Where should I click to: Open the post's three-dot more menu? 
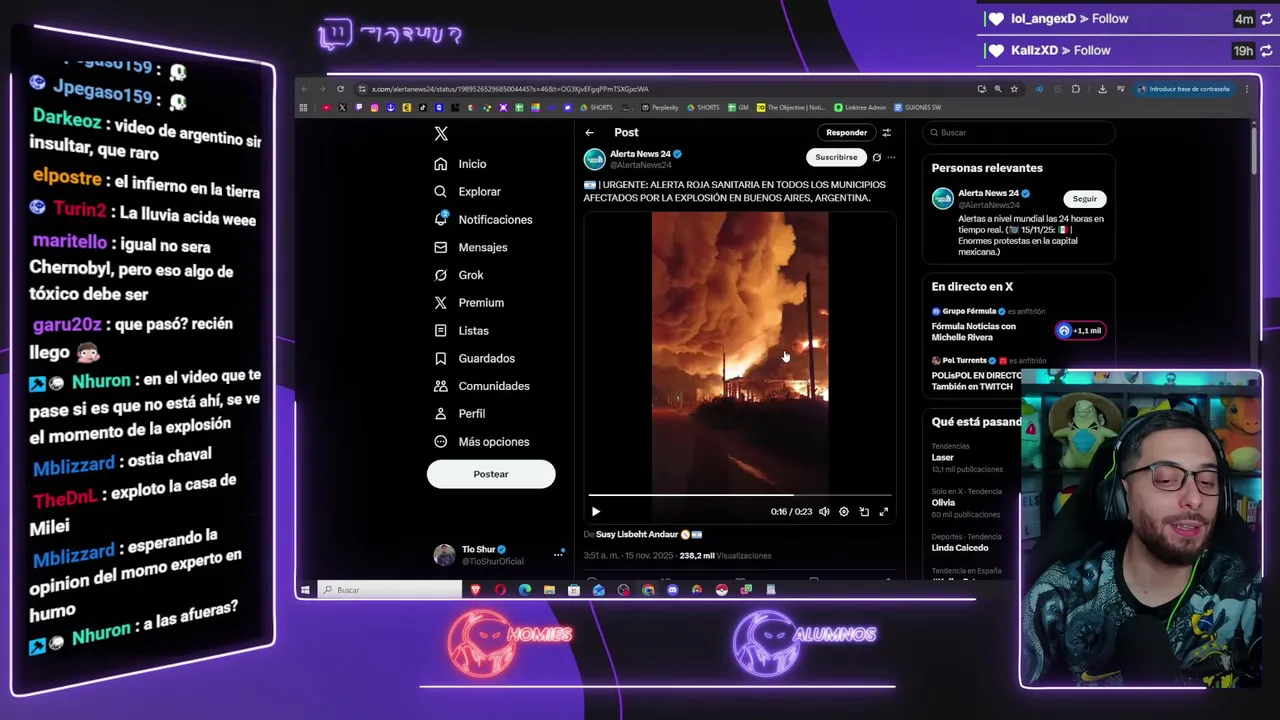[x=891, y=157]
